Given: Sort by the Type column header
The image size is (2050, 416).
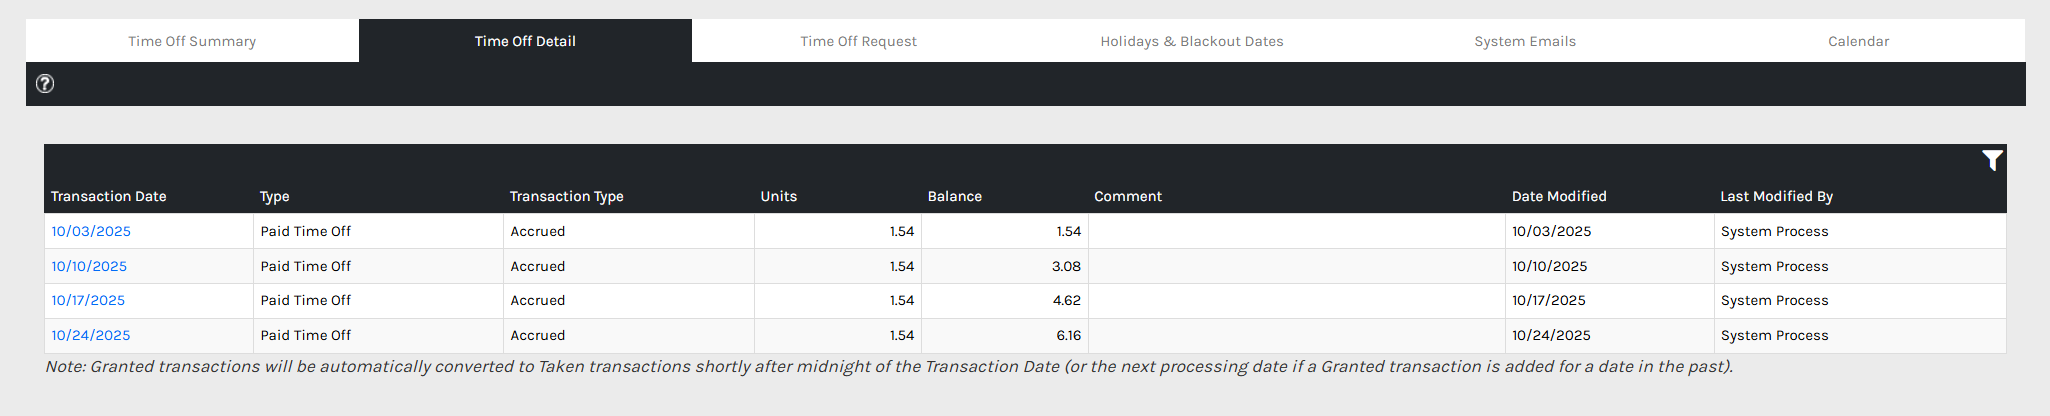Looking at the screenshot, I should point(275,196).
